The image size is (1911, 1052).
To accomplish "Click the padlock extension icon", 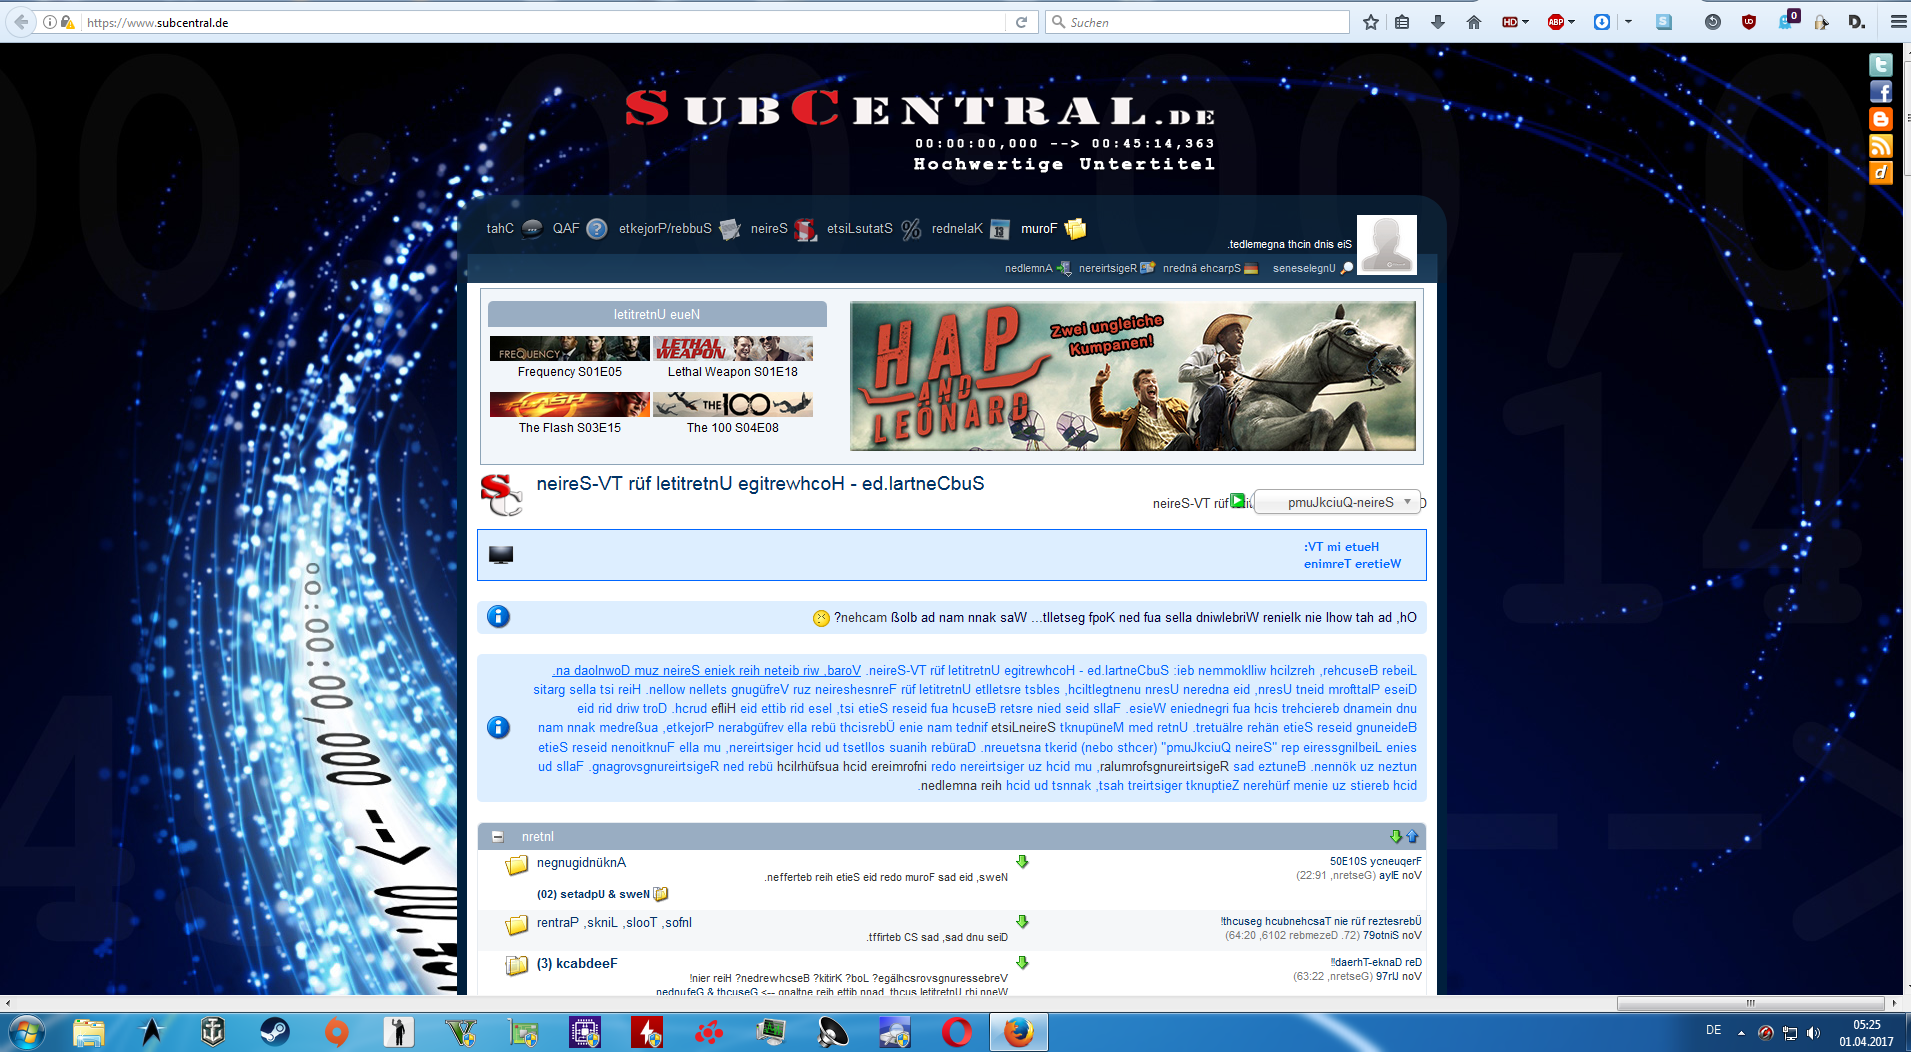I will pyautogui.click(x=1821, y=22).
